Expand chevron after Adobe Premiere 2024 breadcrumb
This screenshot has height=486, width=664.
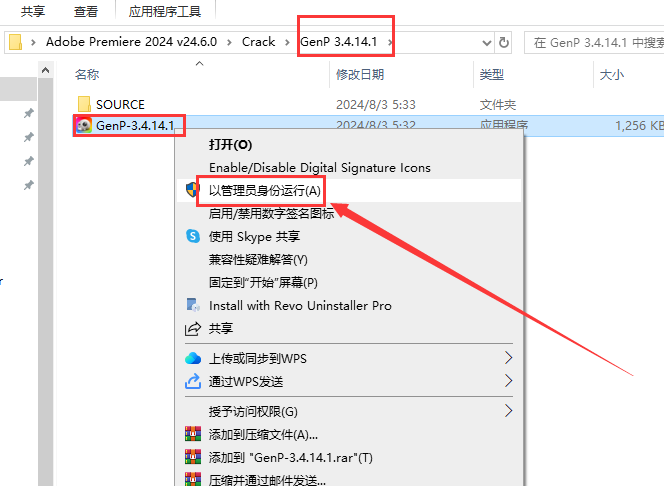229,42
